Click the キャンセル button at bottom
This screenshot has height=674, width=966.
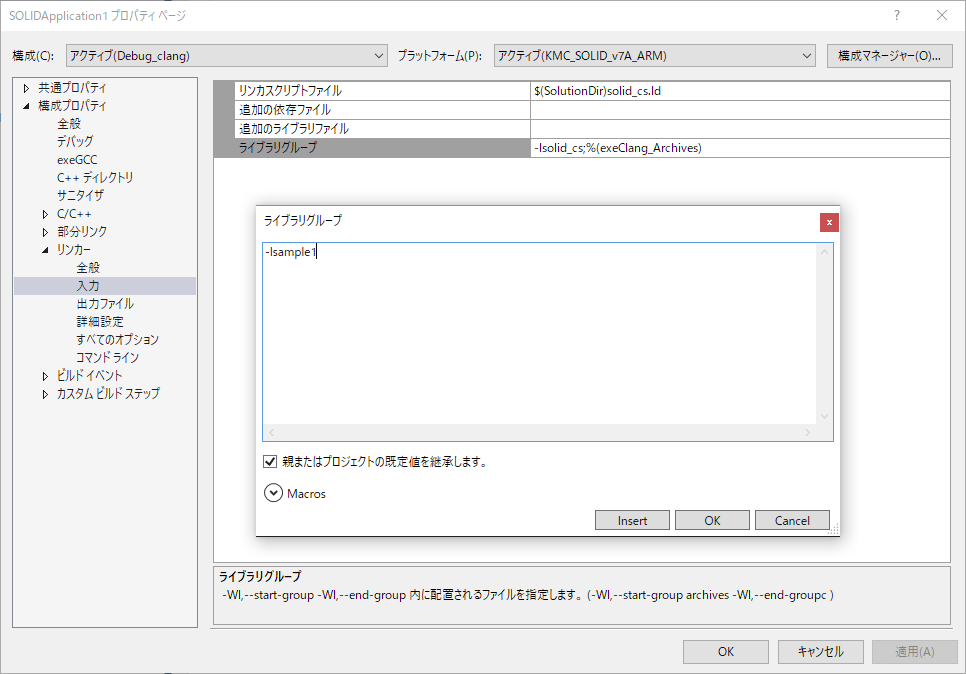pyautogui.click(x=820, y=651)
